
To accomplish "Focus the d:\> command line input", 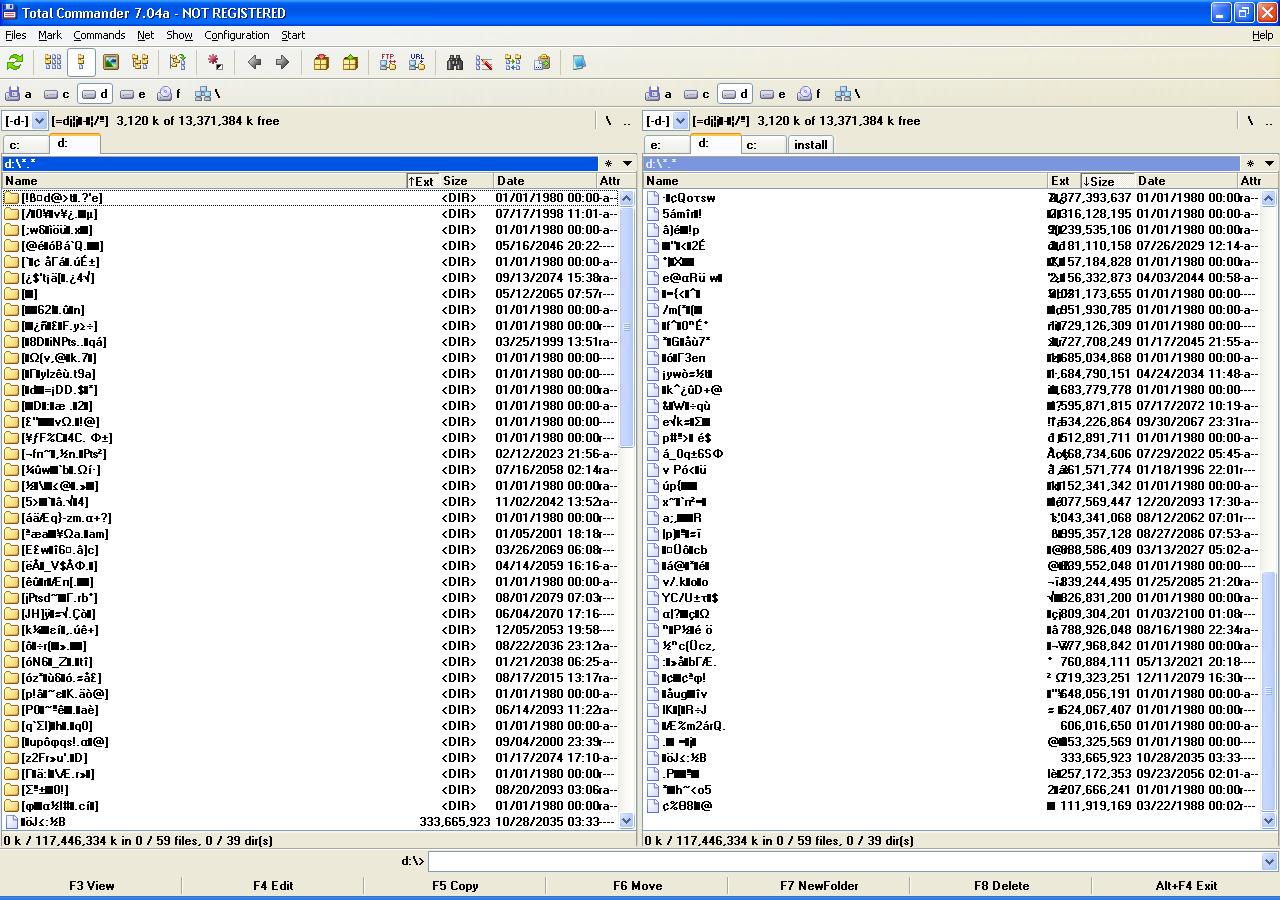I will [x=845, y=861].
